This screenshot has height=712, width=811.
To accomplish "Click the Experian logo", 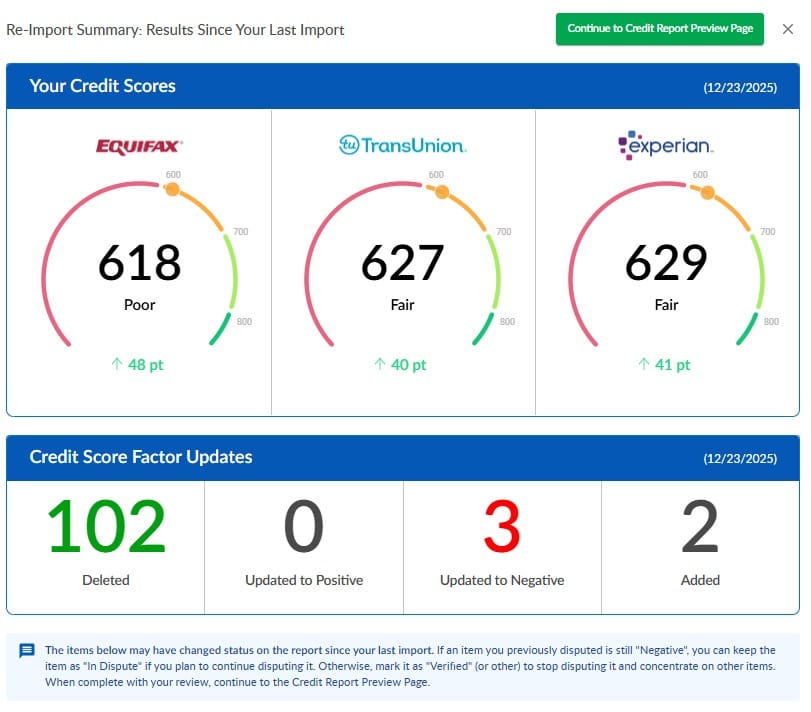I will pos(665,146).
